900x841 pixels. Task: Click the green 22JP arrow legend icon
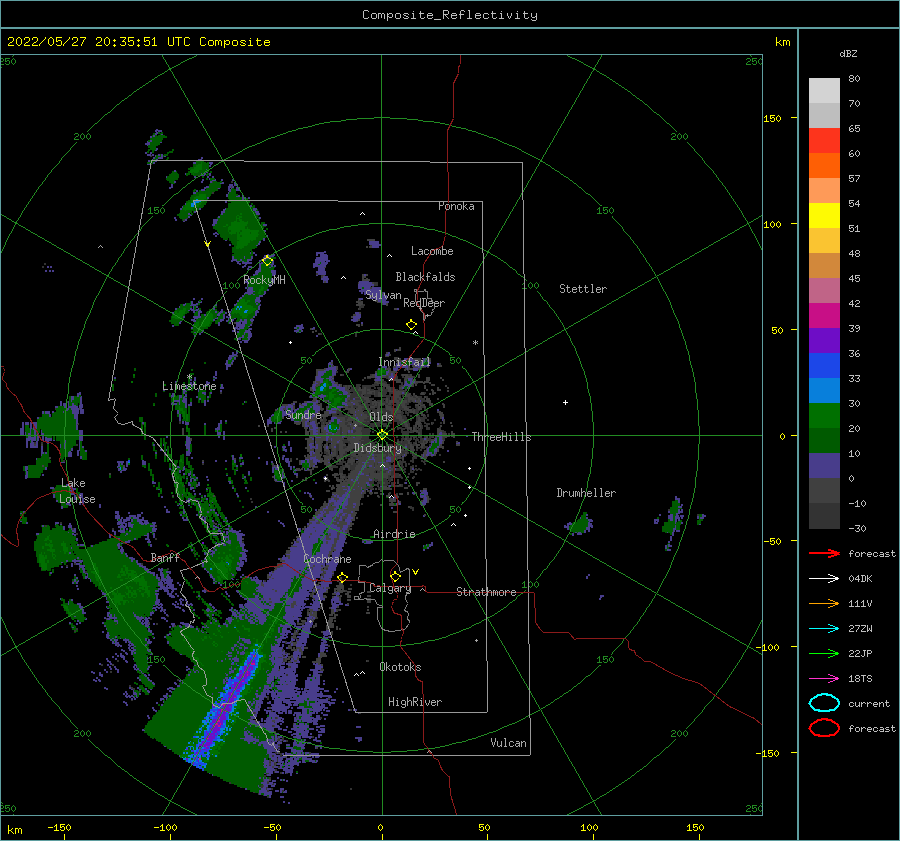(x=824, y=653)
